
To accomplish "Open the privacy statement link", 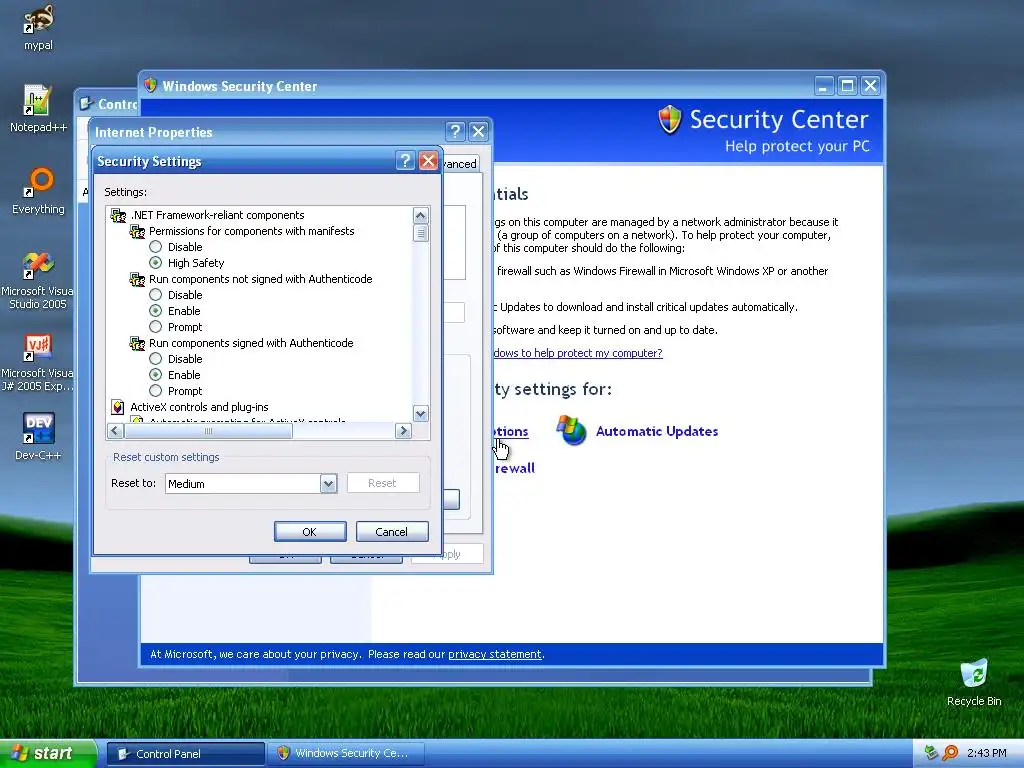I will coord(494,654).
